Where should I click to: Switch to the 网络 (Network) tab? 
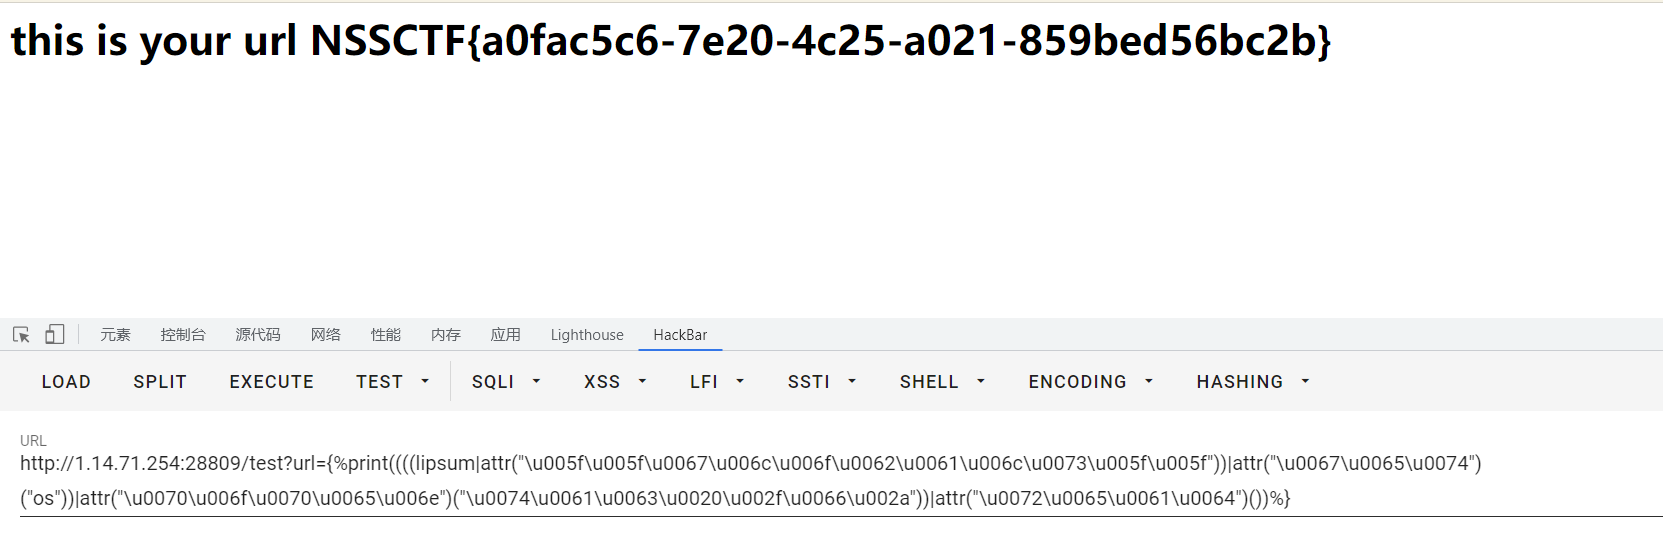tap(326, 335)
